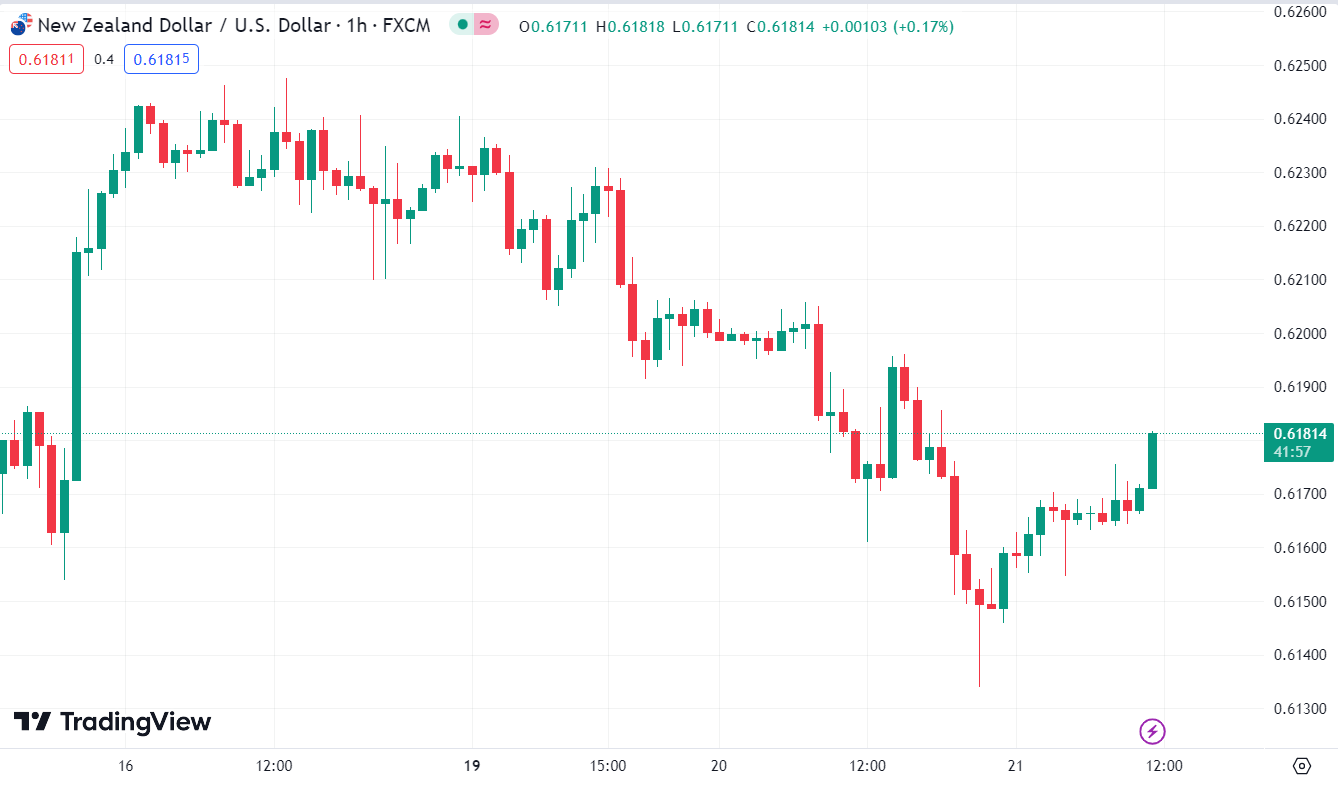Viewport: 1338px width, 786px height.
Task: Click the 21 date label on time axis
Action: click(x=1016, y=766)
